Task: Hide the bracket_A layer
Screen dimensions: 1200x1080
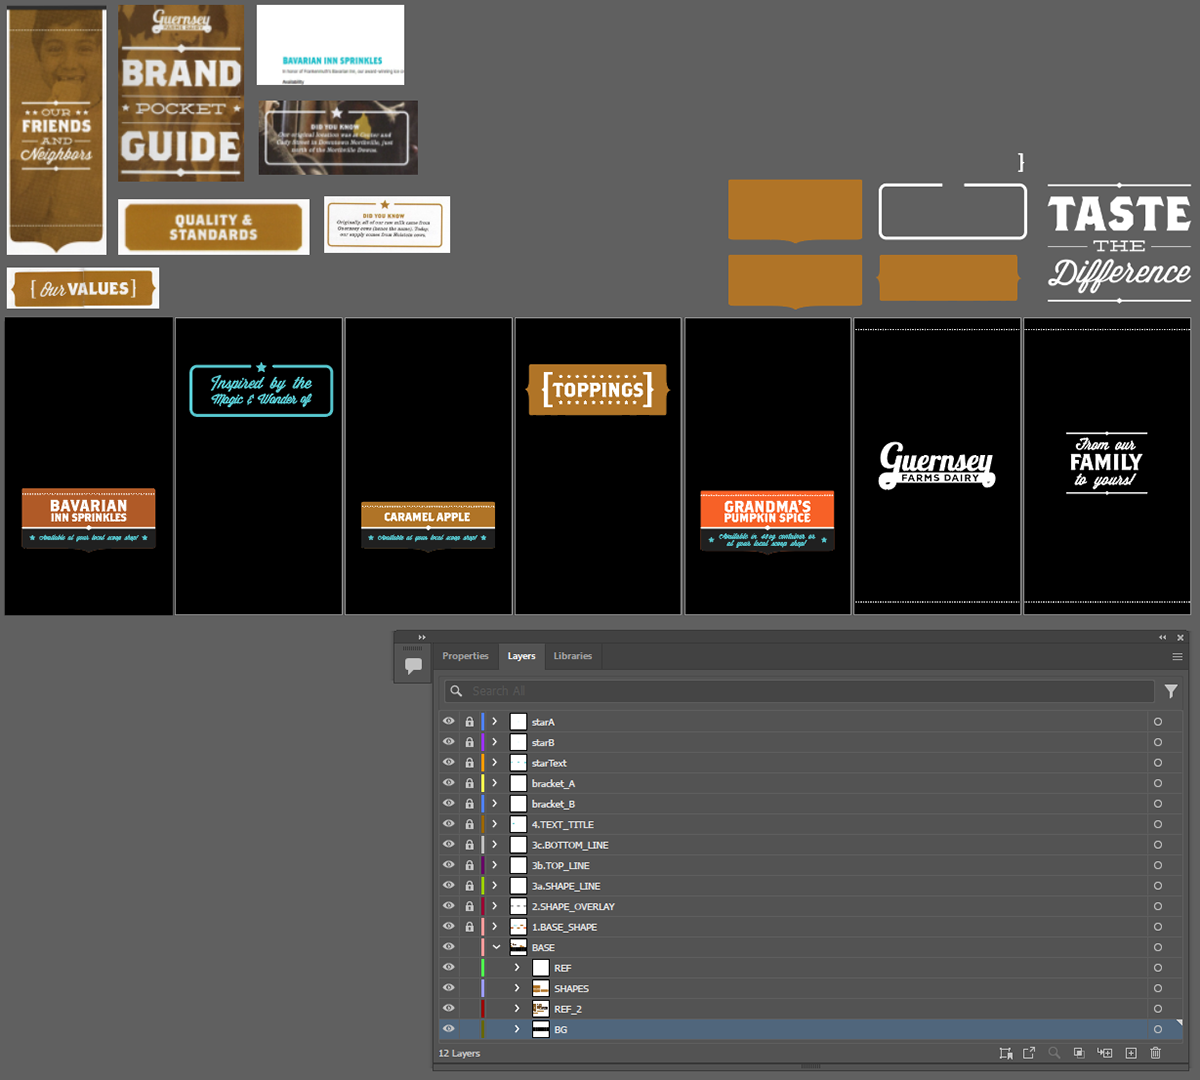Action: [x=448, y=784]
